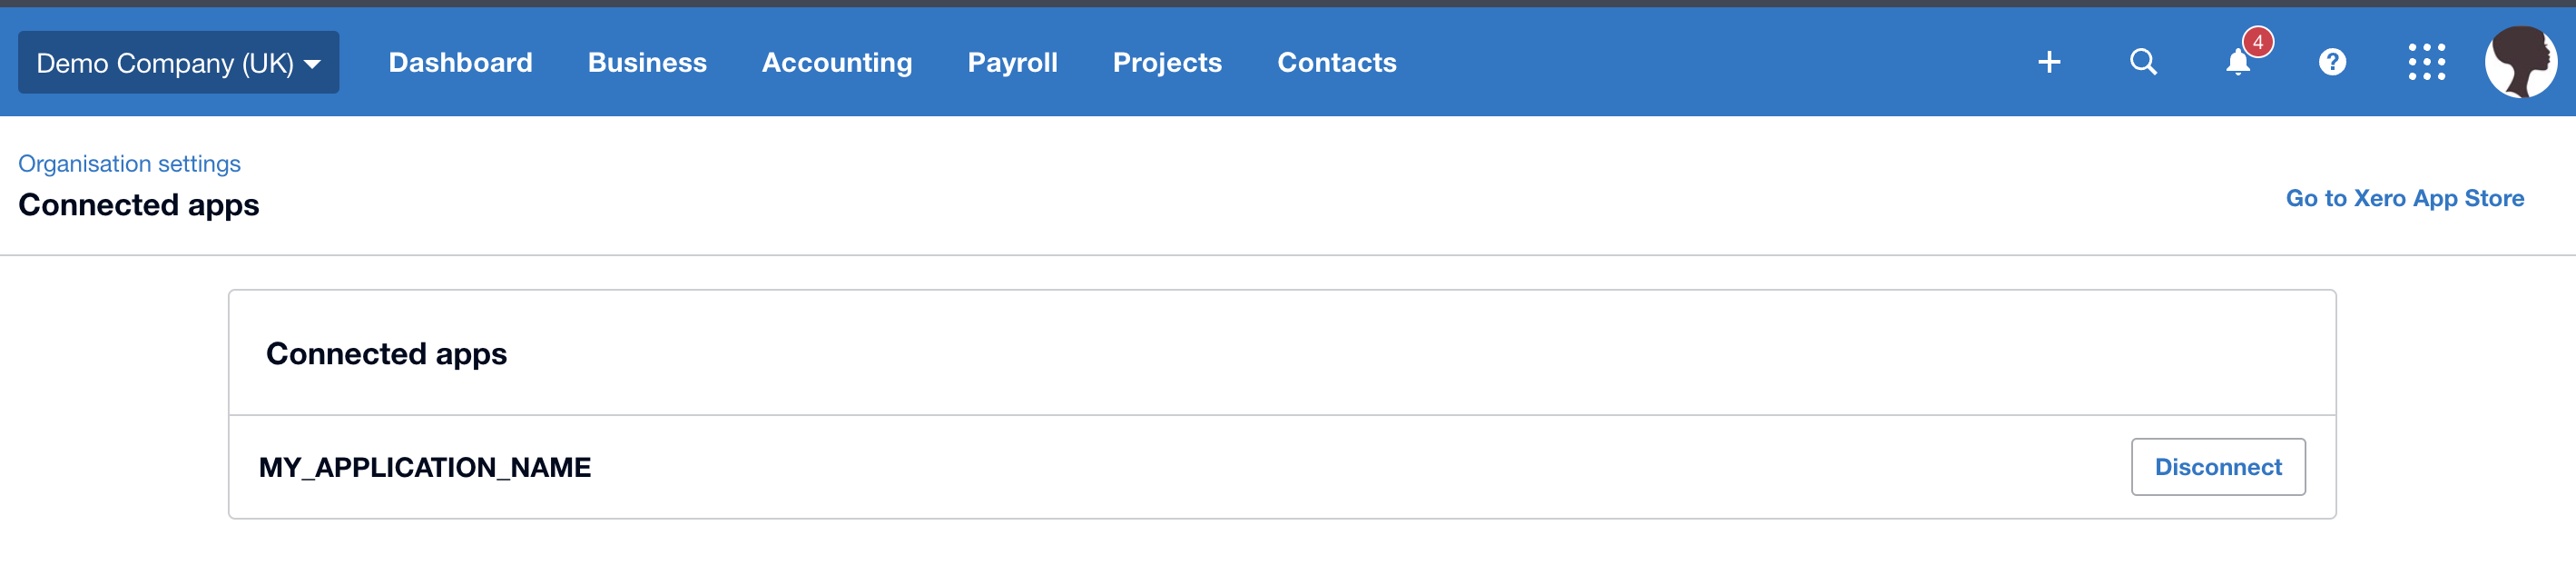Navigate to Payroll
Screen dimensions: 2576x585
[x=1012, y=62]
